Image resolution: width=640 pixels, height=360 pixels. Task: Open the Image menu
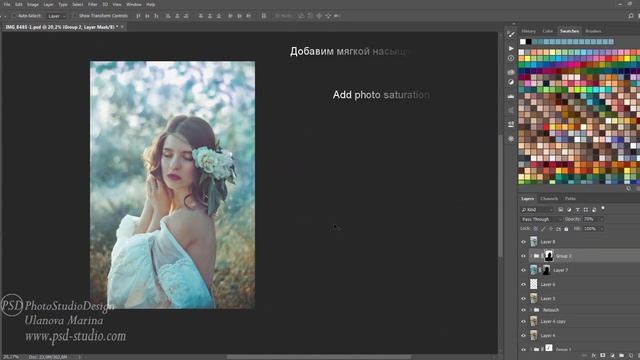[33, 4]
